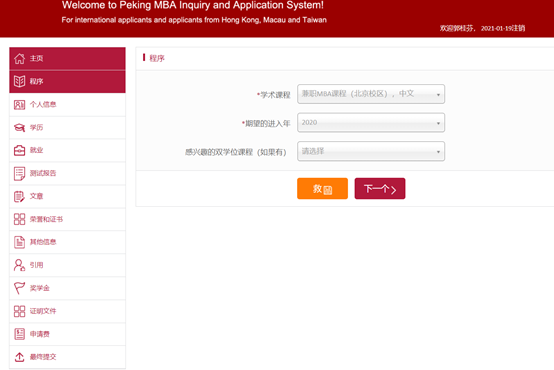Open the 测试报告 section
The width and height of the screenshot is (554, 370).
[x=67, y=174]
